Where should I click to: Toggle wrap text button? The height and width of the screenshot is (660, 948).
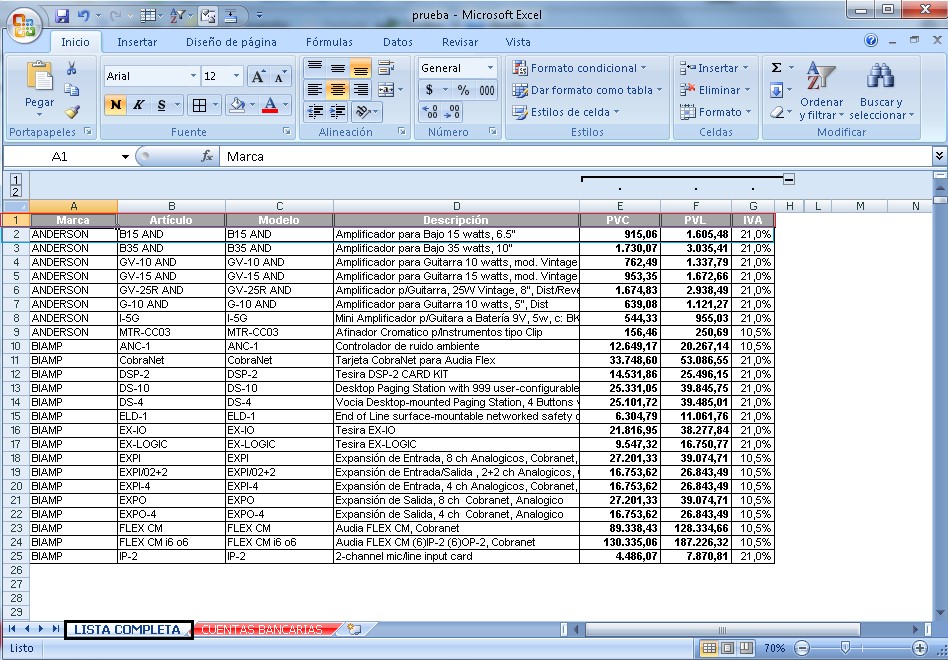pyautogui.click(x=386, y=67)
